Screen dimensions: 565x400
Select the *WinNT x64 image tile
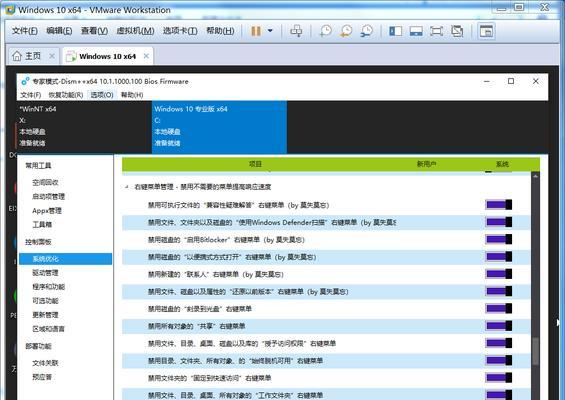tap(84, 127)
